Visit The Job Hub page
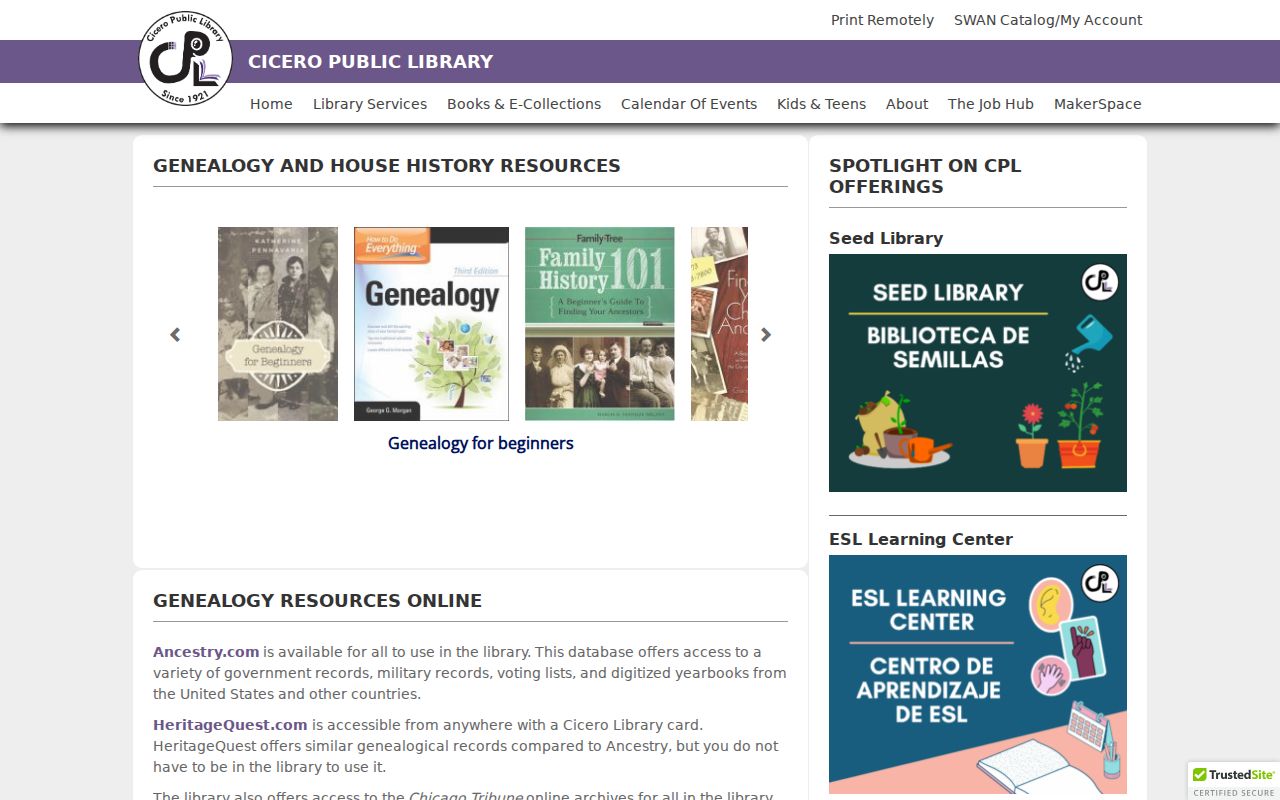The width and height of the screenshot is (1280, 800). (x=991, y=104)
